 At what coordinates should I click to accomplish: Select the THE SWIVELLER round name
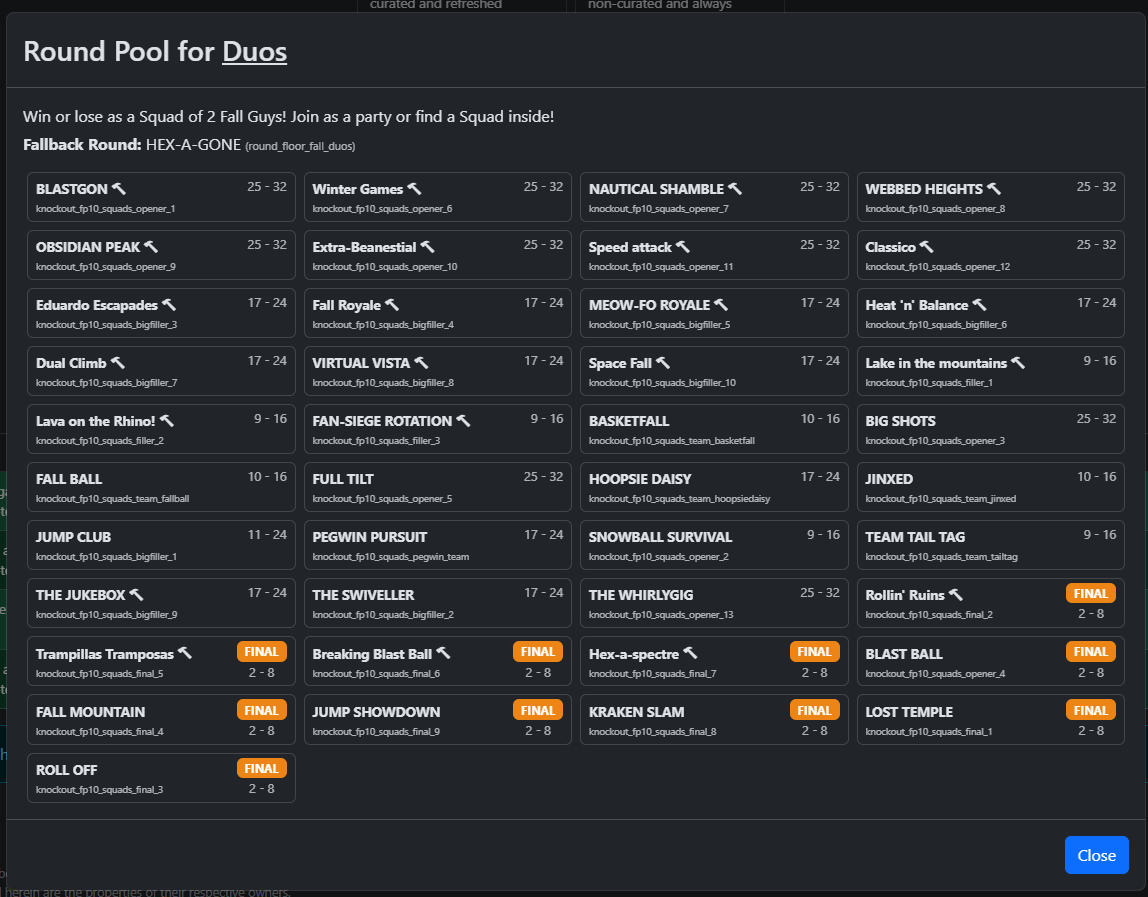point(363,595)
